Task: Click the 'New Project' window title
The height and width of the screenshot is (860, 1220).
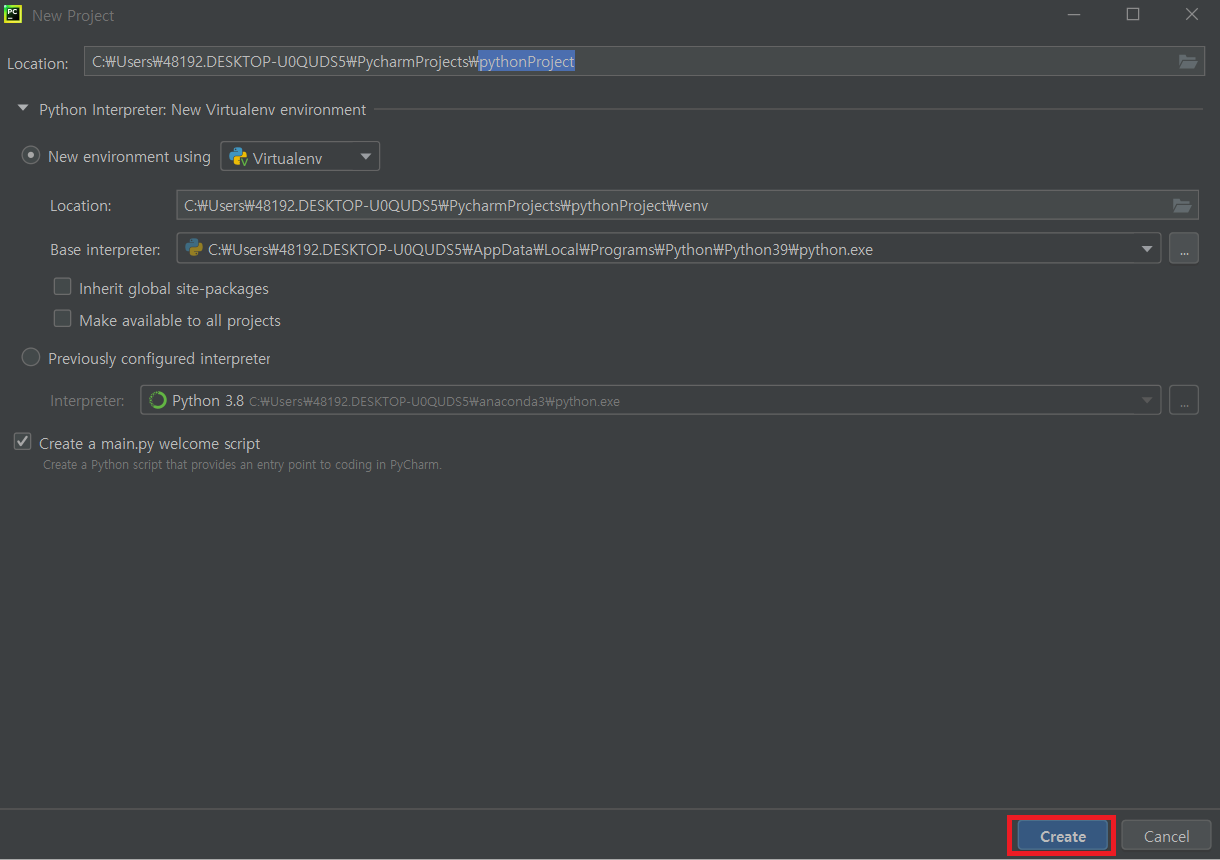Action: [73, 16]
